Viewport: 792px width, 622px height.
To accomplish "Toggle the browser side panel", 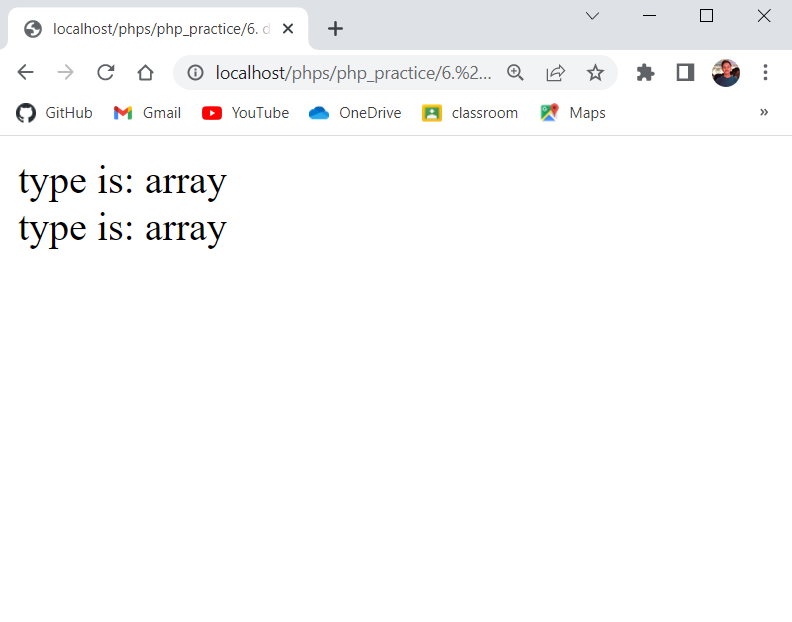I will [685, 72].
